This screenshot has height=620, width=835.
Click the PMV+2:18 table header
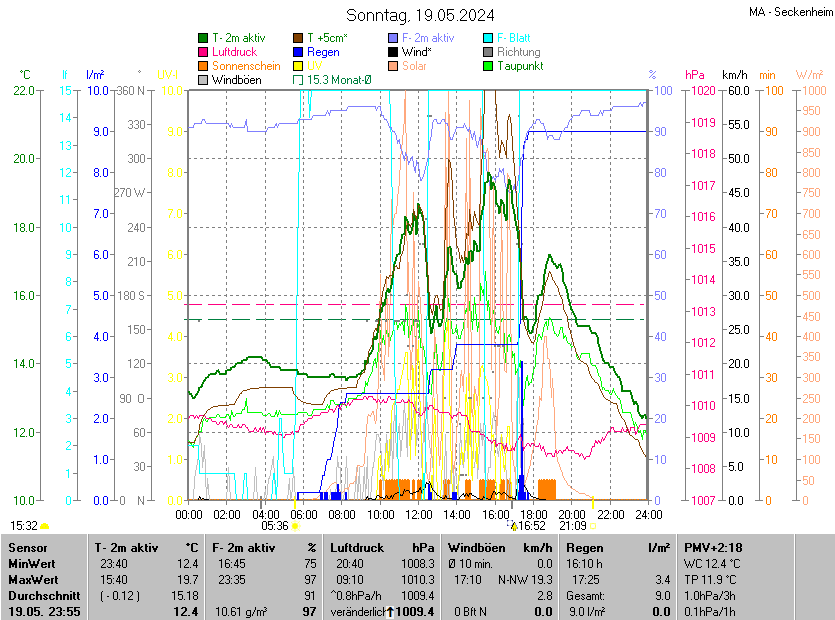click(x=712, y=548)
